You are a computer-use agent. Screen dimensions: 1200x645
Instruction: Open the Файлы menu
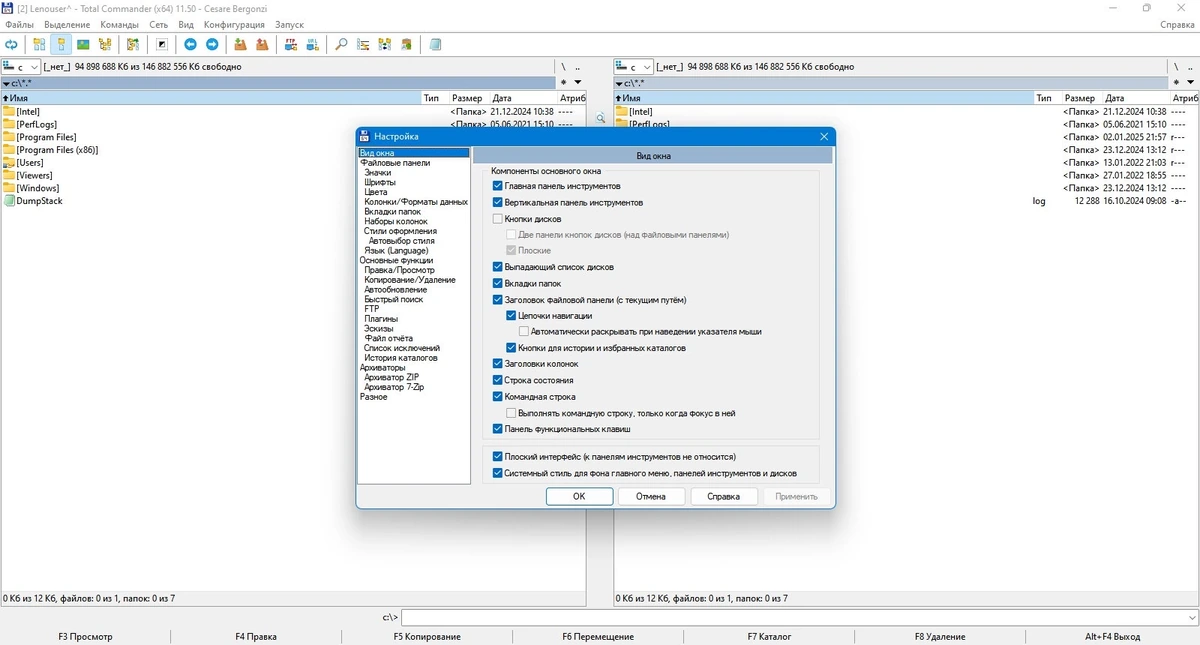click(19, 24)
